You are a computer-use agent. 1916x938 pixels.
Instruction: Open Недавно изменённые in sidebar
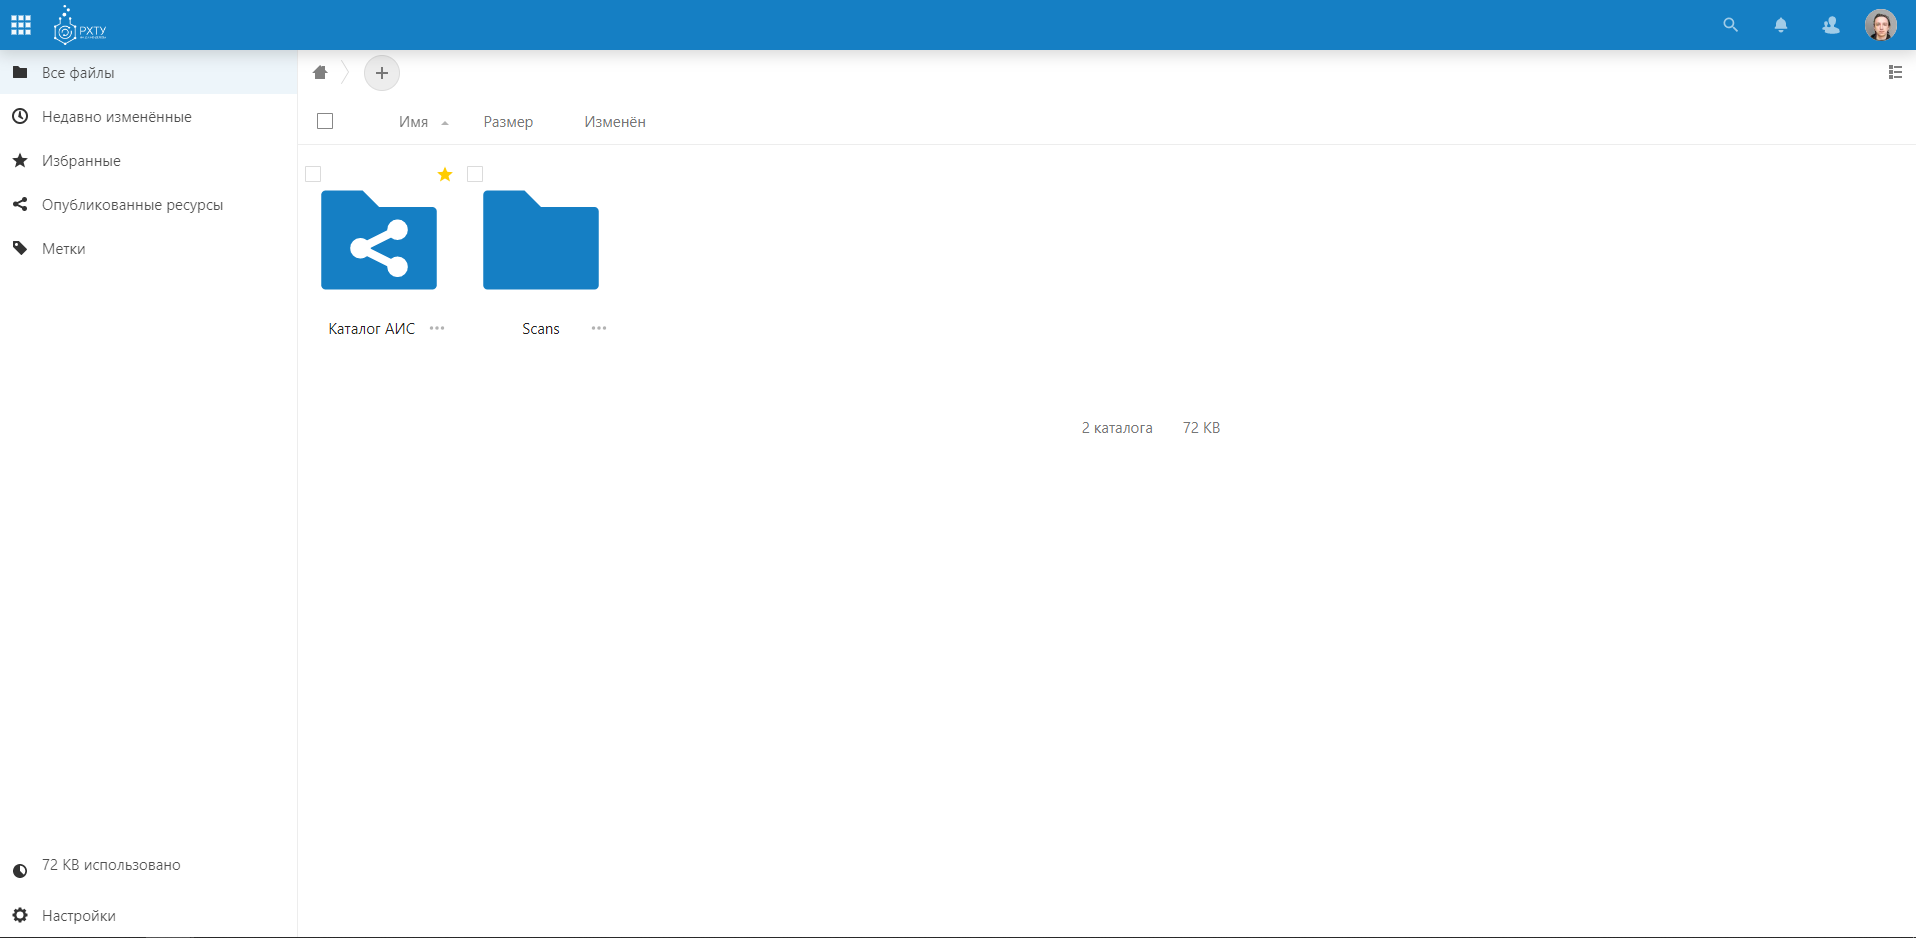coord(116,117)
